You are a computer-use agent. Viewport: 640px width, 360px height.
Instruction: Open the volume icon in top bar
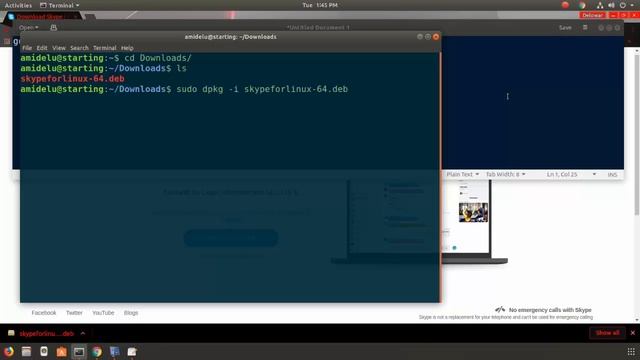(611, 5)
